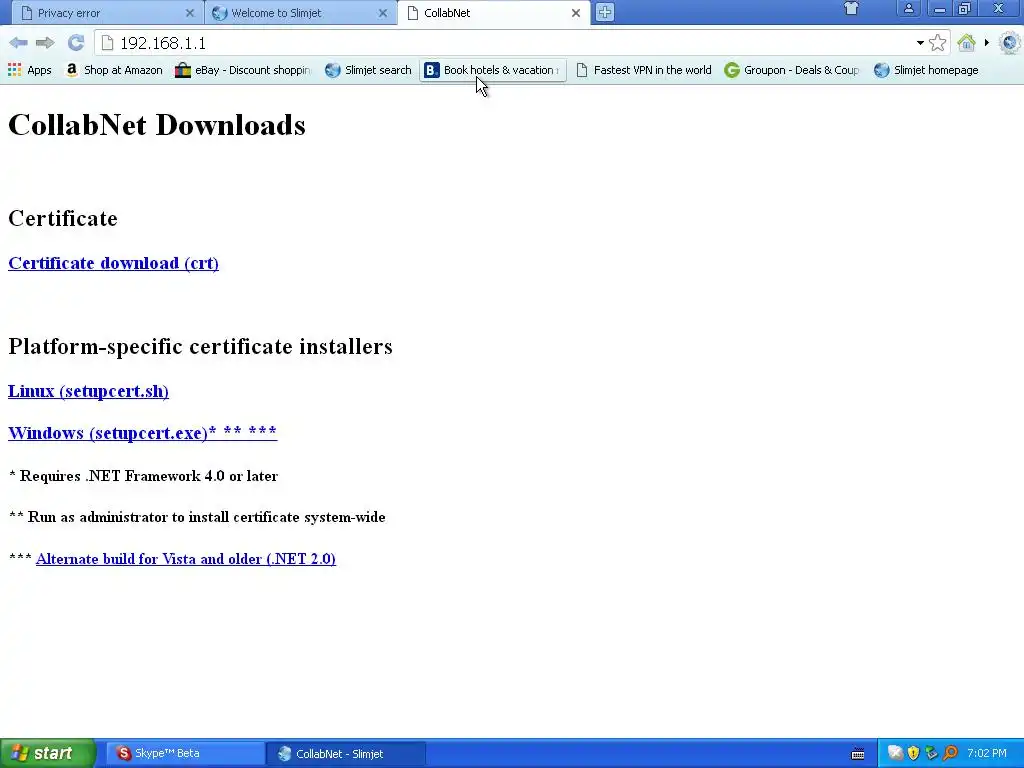Bookmark this page with the star icon
This screenshot has width=1024, height=768.
[x=937, y=43]
